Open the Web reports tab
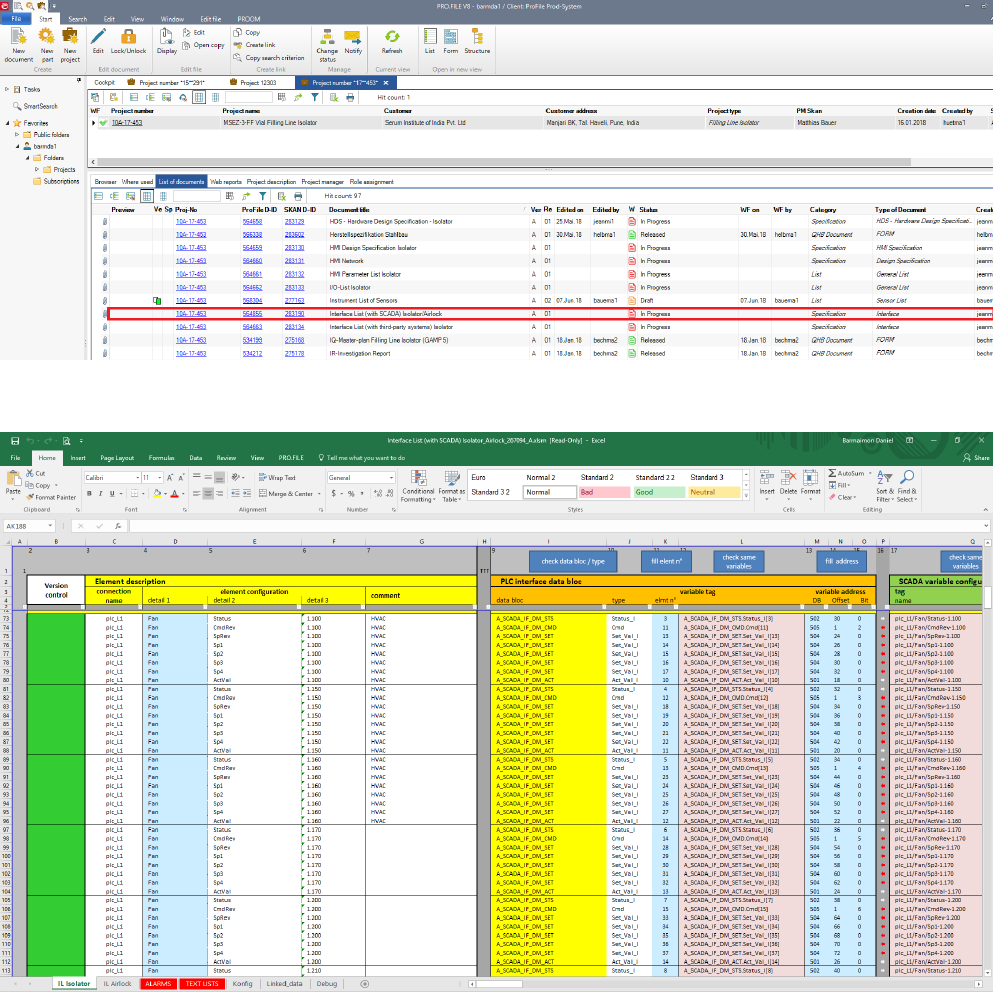Viewport: 993px width, 992px height. (225, 182)
